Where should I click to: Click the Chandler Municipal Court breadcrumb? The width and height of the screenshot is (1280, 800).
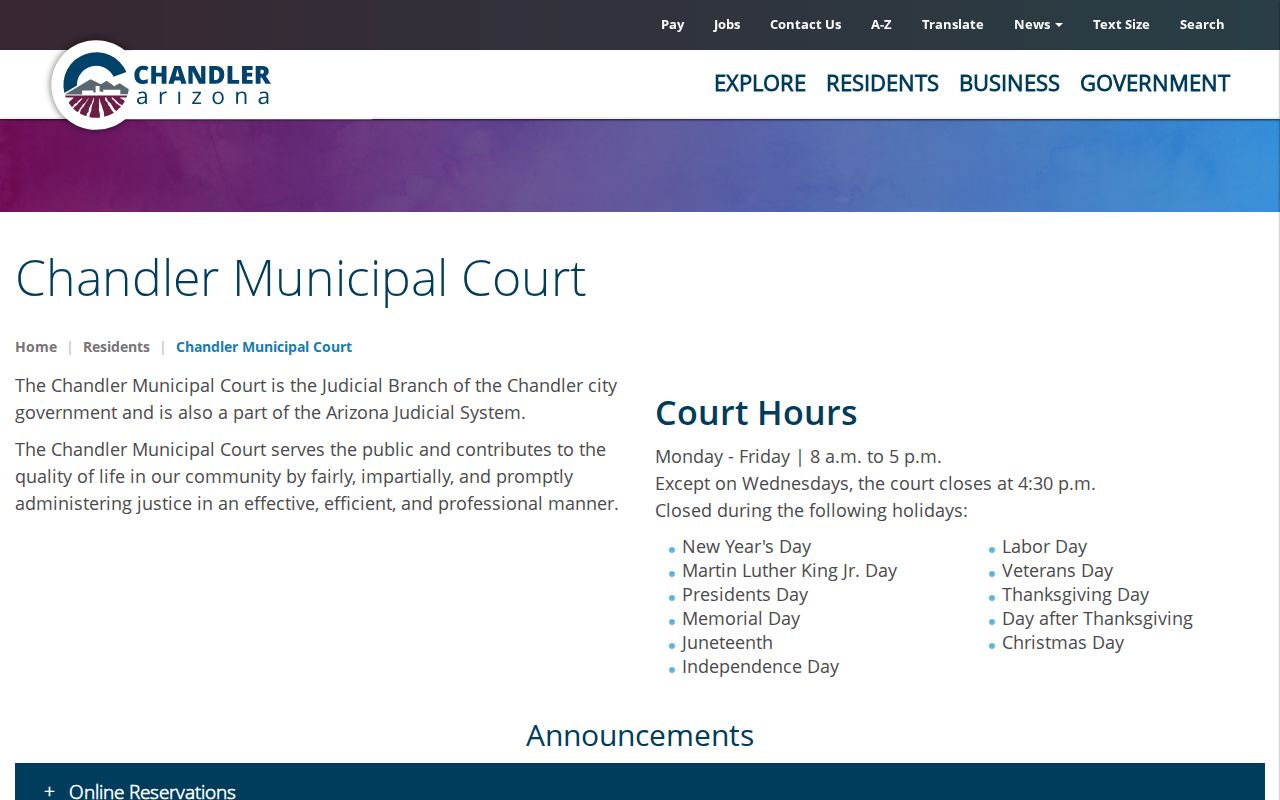click(264, 347)
